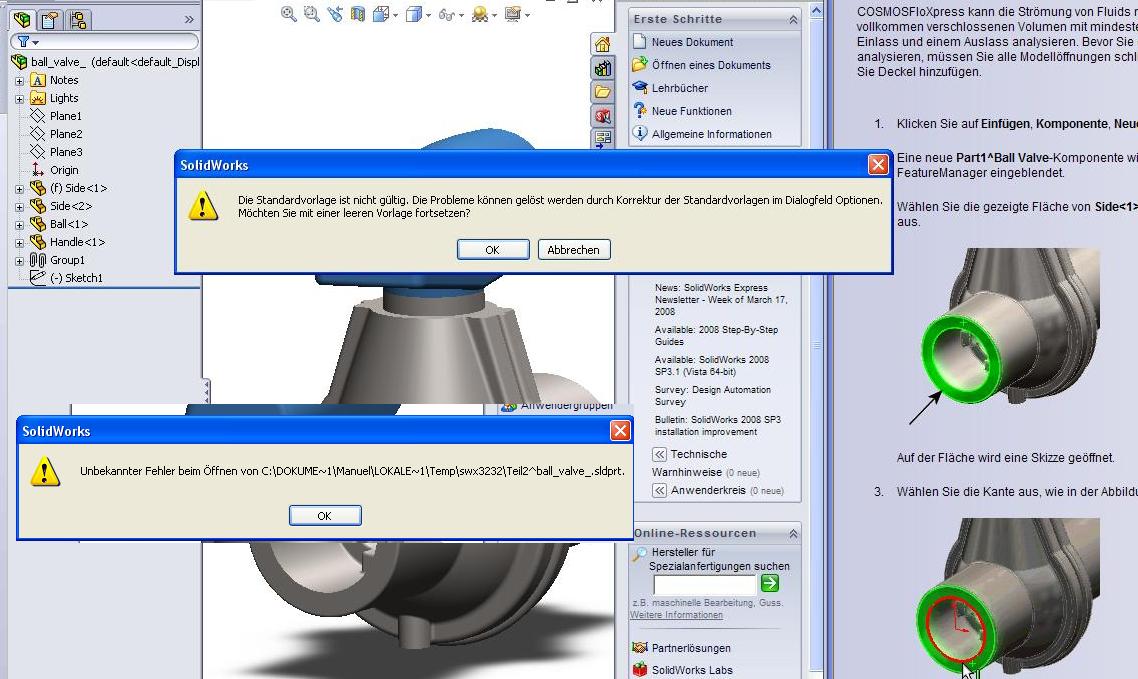1138x679 pixels.
Task: Expand the Technische Warnhinweise section
Action: click(x=659, y=455)
